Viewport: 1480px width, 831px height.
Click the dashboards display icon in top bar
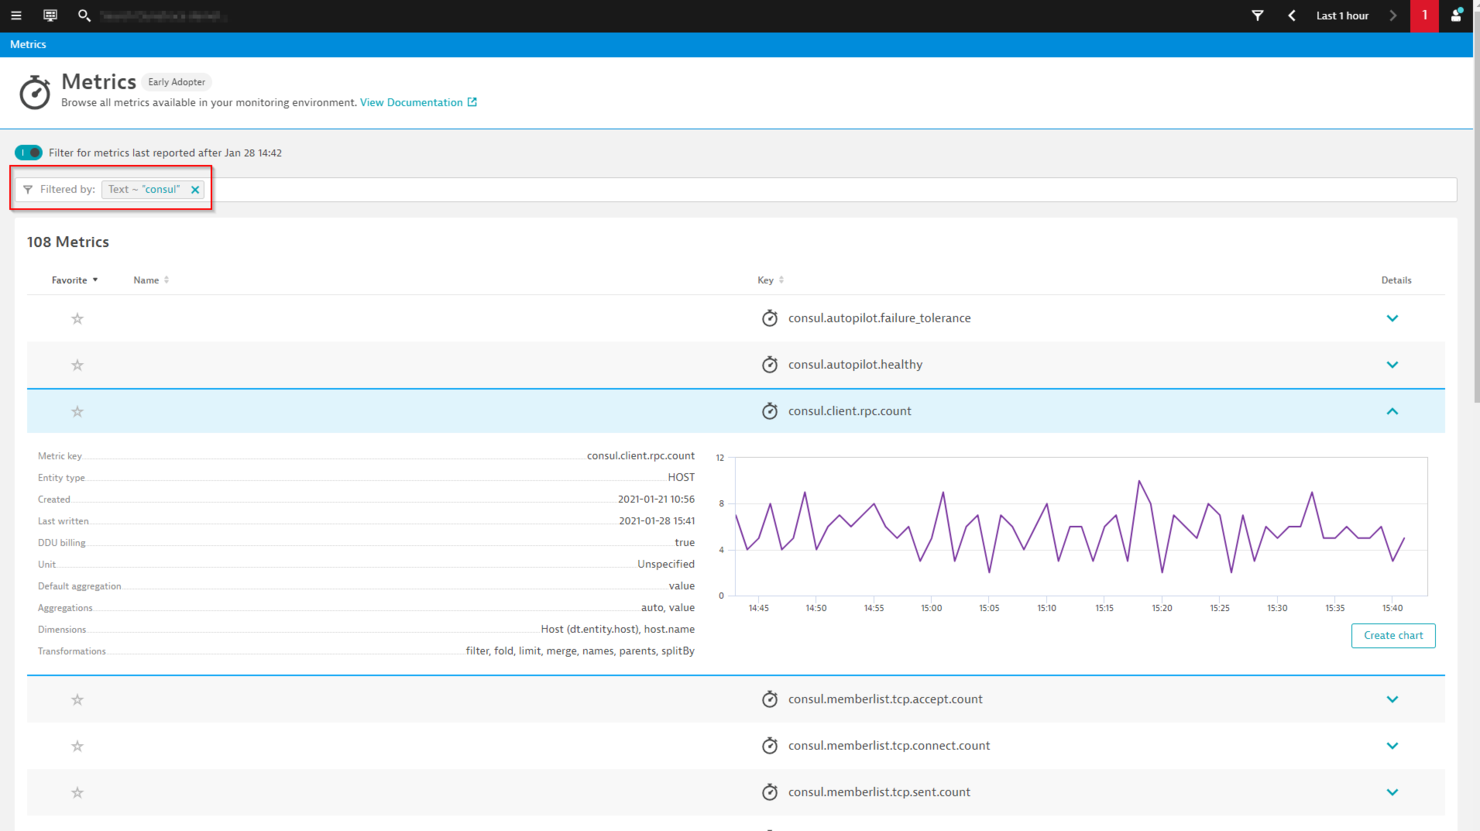coord(49,15)
